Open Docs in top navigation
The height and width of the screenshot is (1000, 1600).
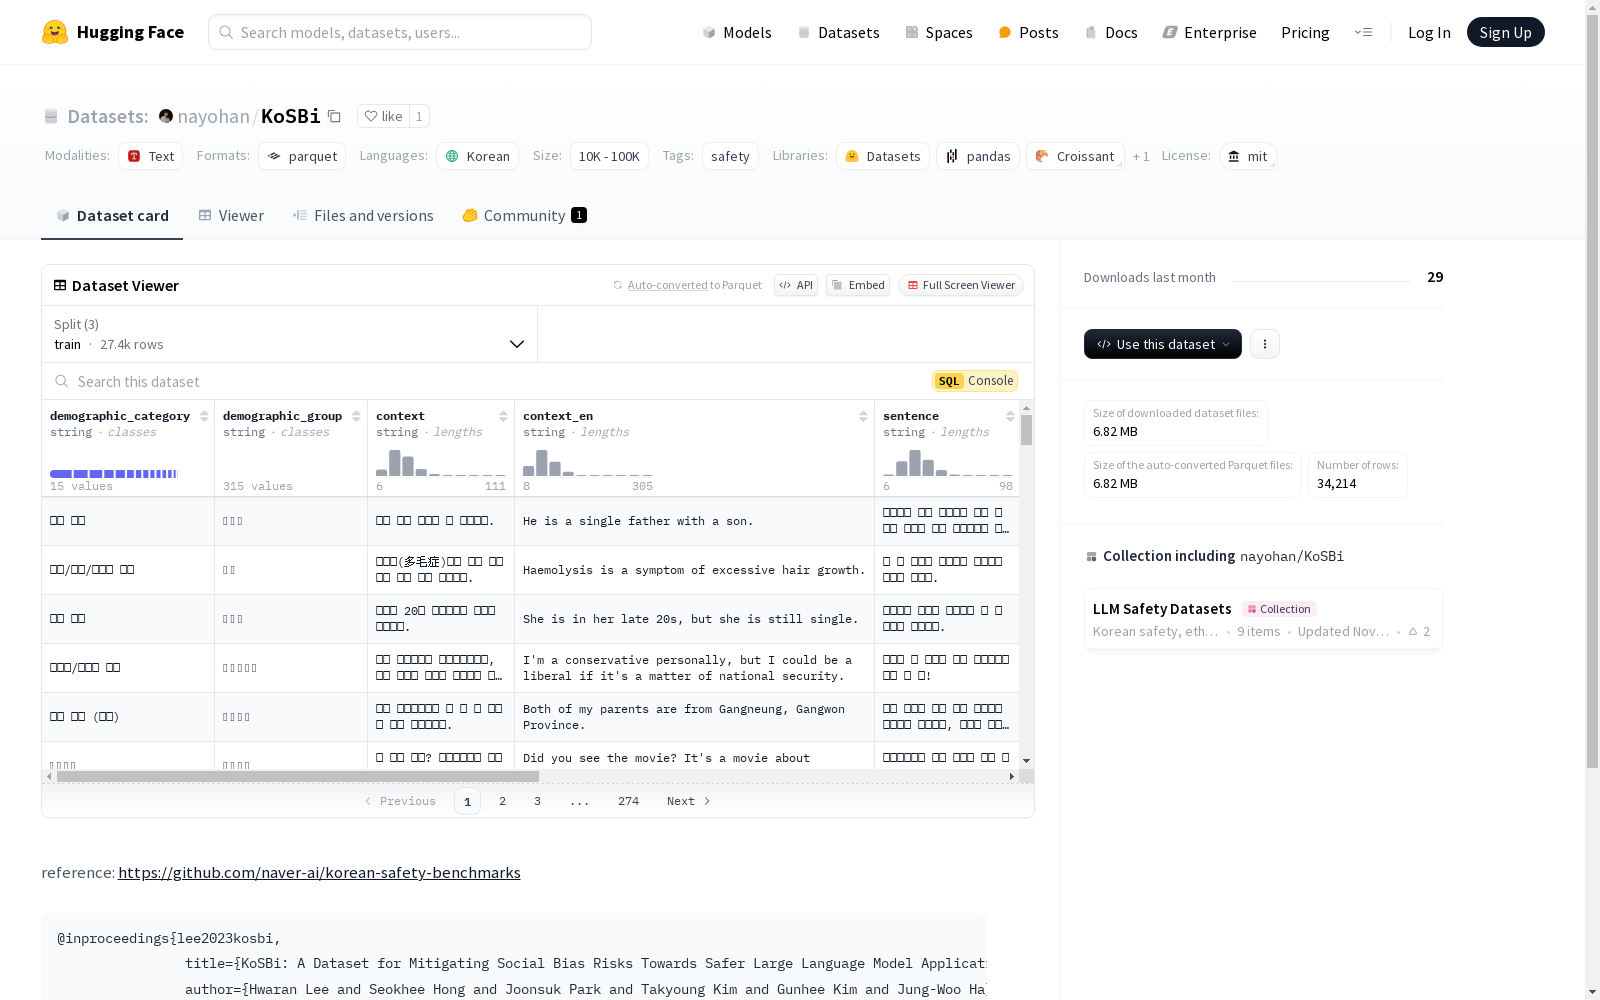(1111, 32)
